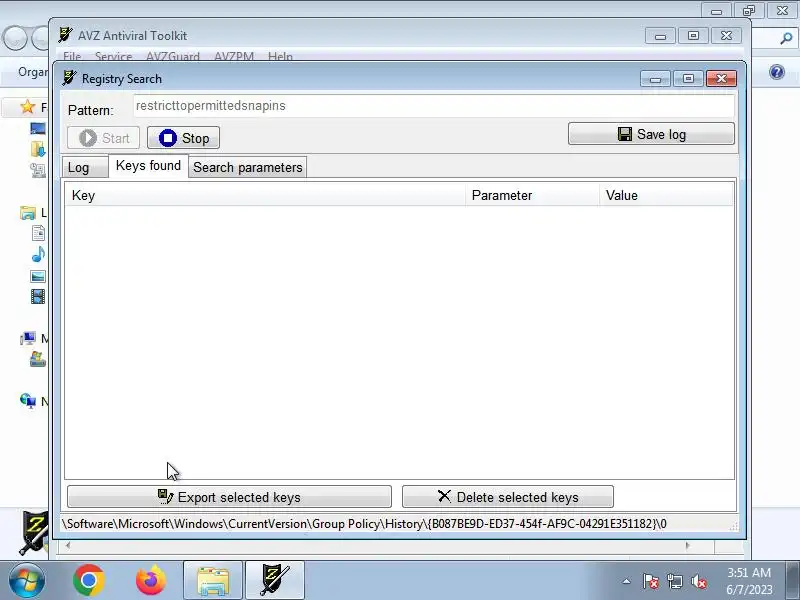Open the Search parameters tab
800x600 pixels.
248,167
